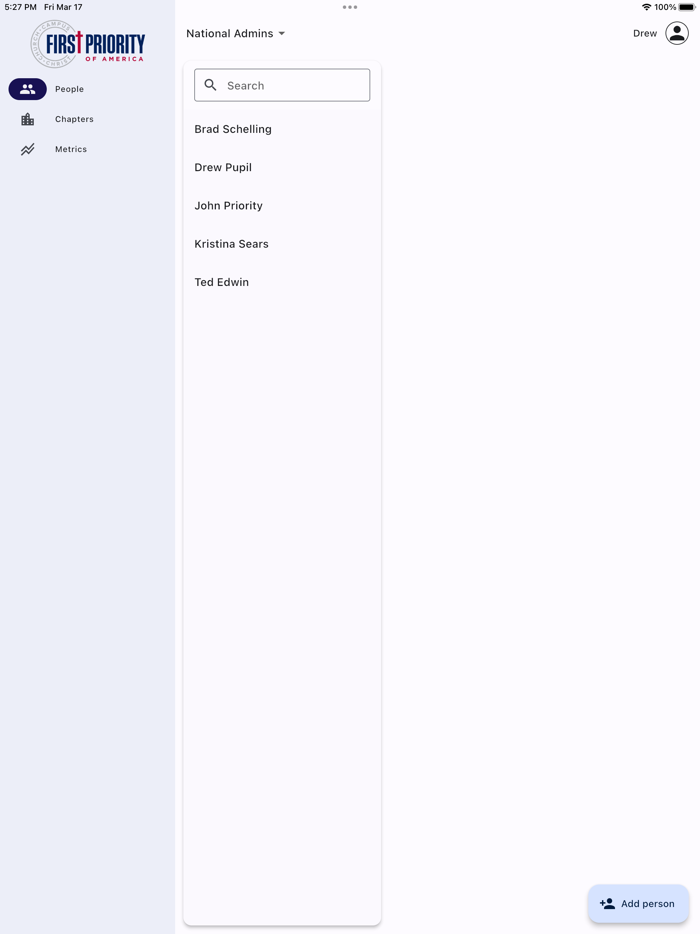Click the National Admins dropdown arrow

pyautogui.click(x=282, y=33)
